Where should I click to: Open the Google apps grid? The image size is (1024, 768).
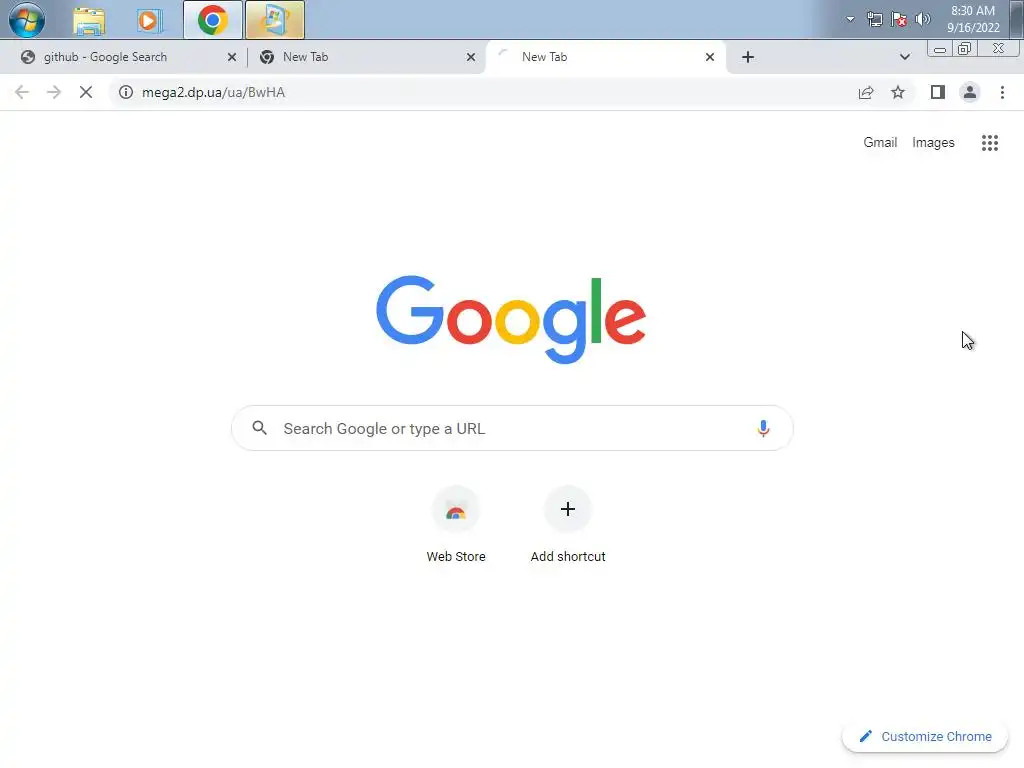coord(990,142)
